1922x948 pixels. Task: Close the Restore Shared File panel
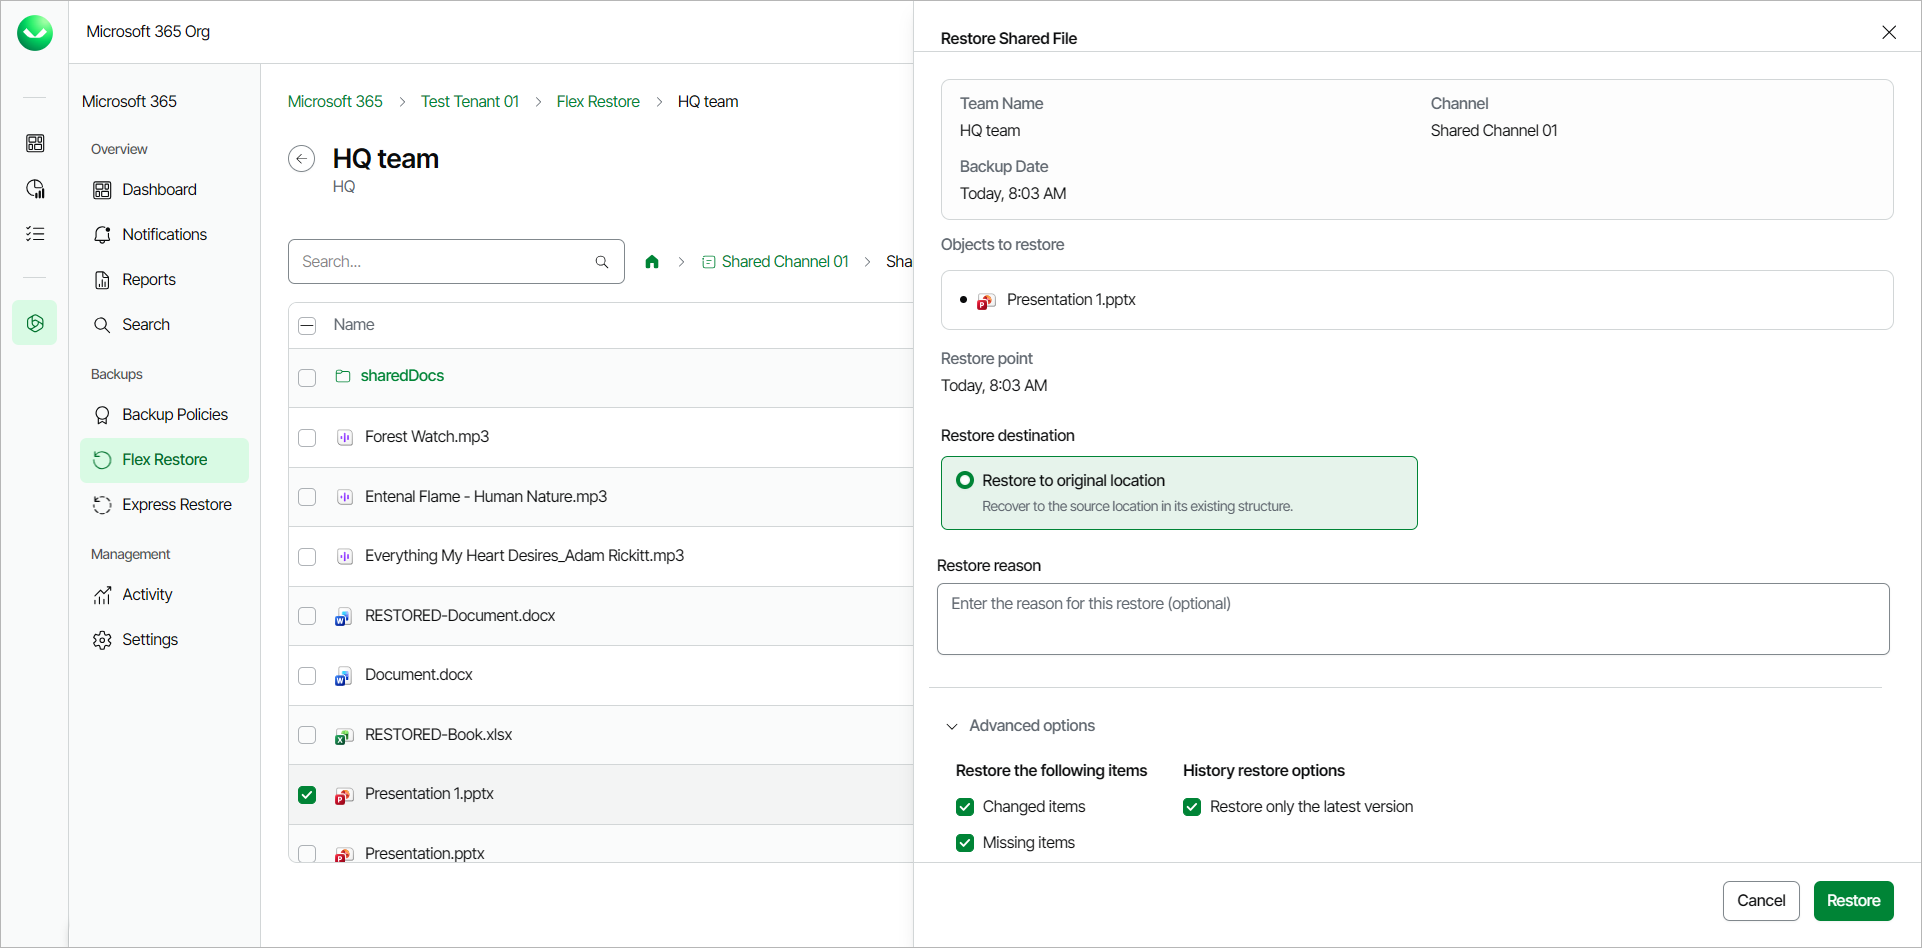[1889, 33]
